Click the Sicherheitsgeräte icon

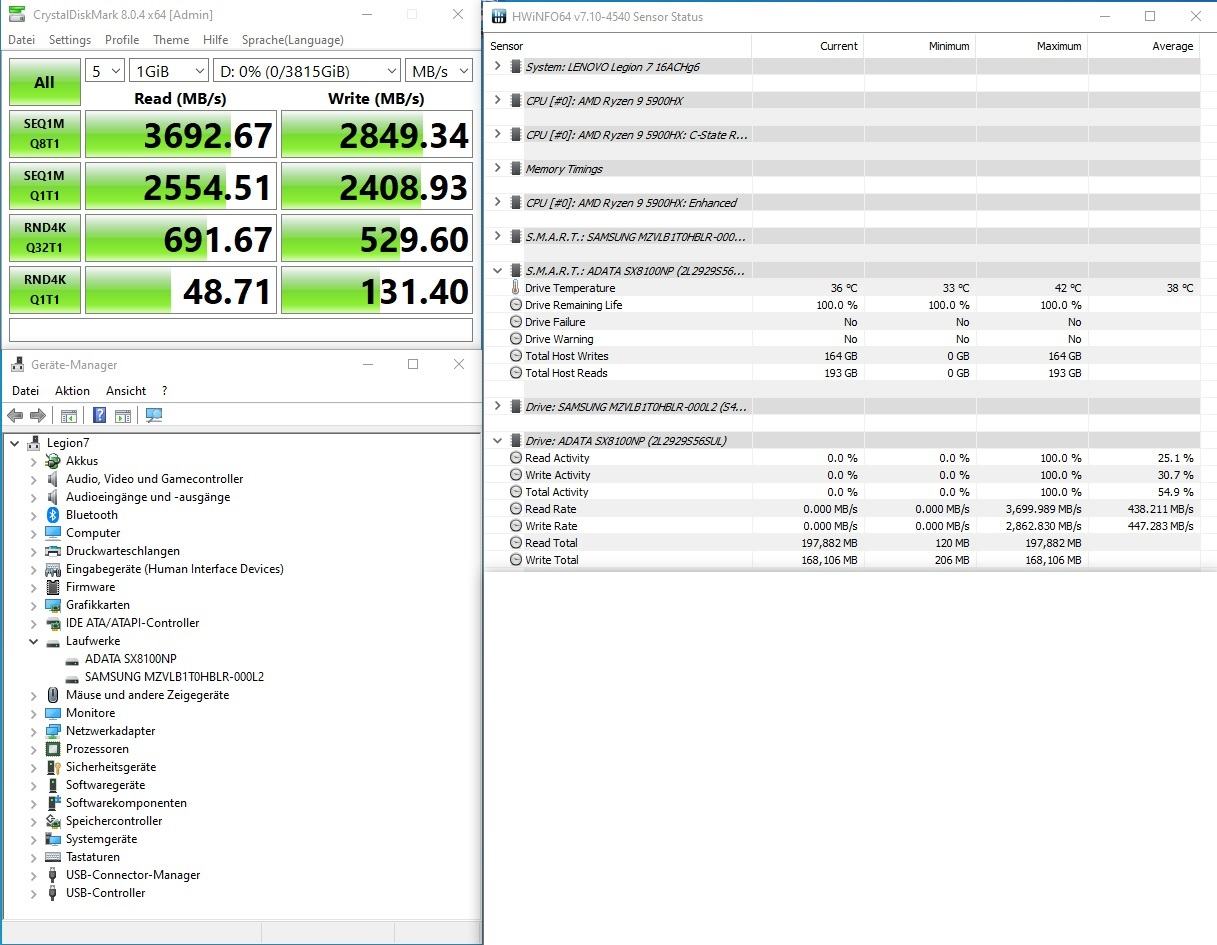tap(53, 767)
